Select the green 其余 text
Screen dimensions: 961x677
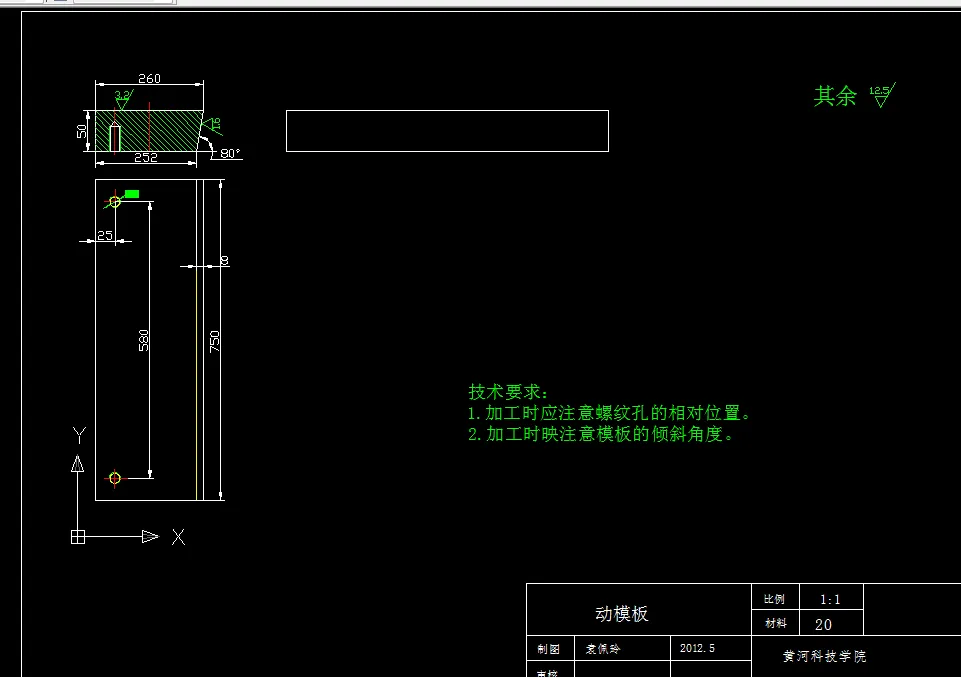(835, 96)
